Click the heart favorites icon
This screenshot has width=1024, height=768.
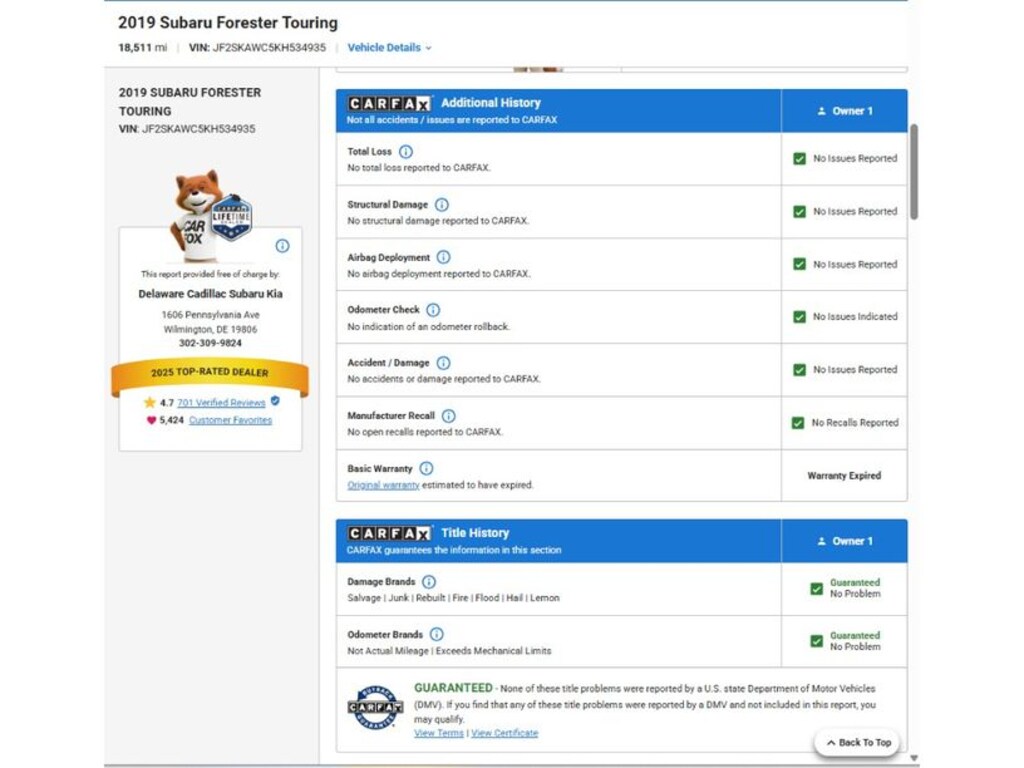point(152,420)
